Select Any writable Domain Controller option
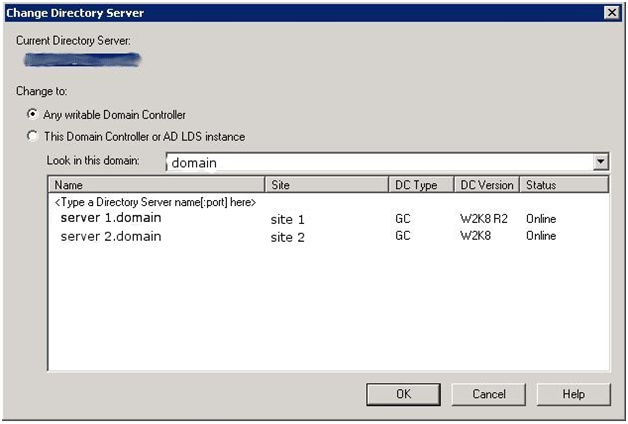This screenshot has height=424, width=628. (x=33, y=115)
